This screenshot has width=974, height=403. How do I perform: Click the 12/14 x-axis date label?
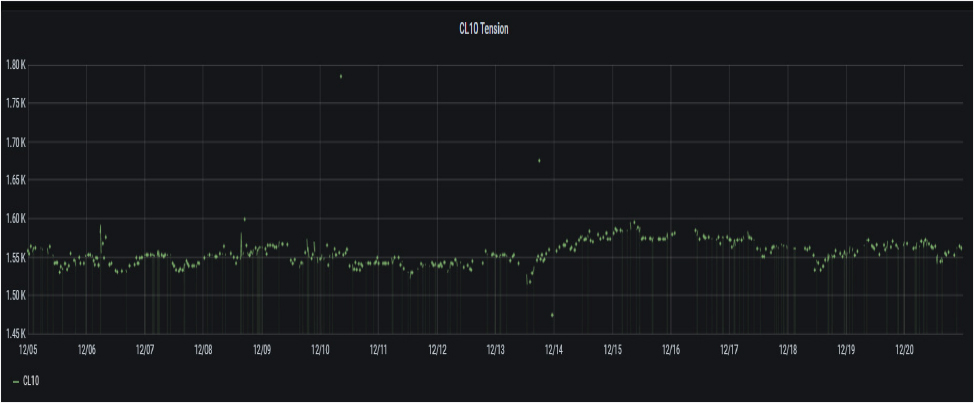click(x=554, y=350)
